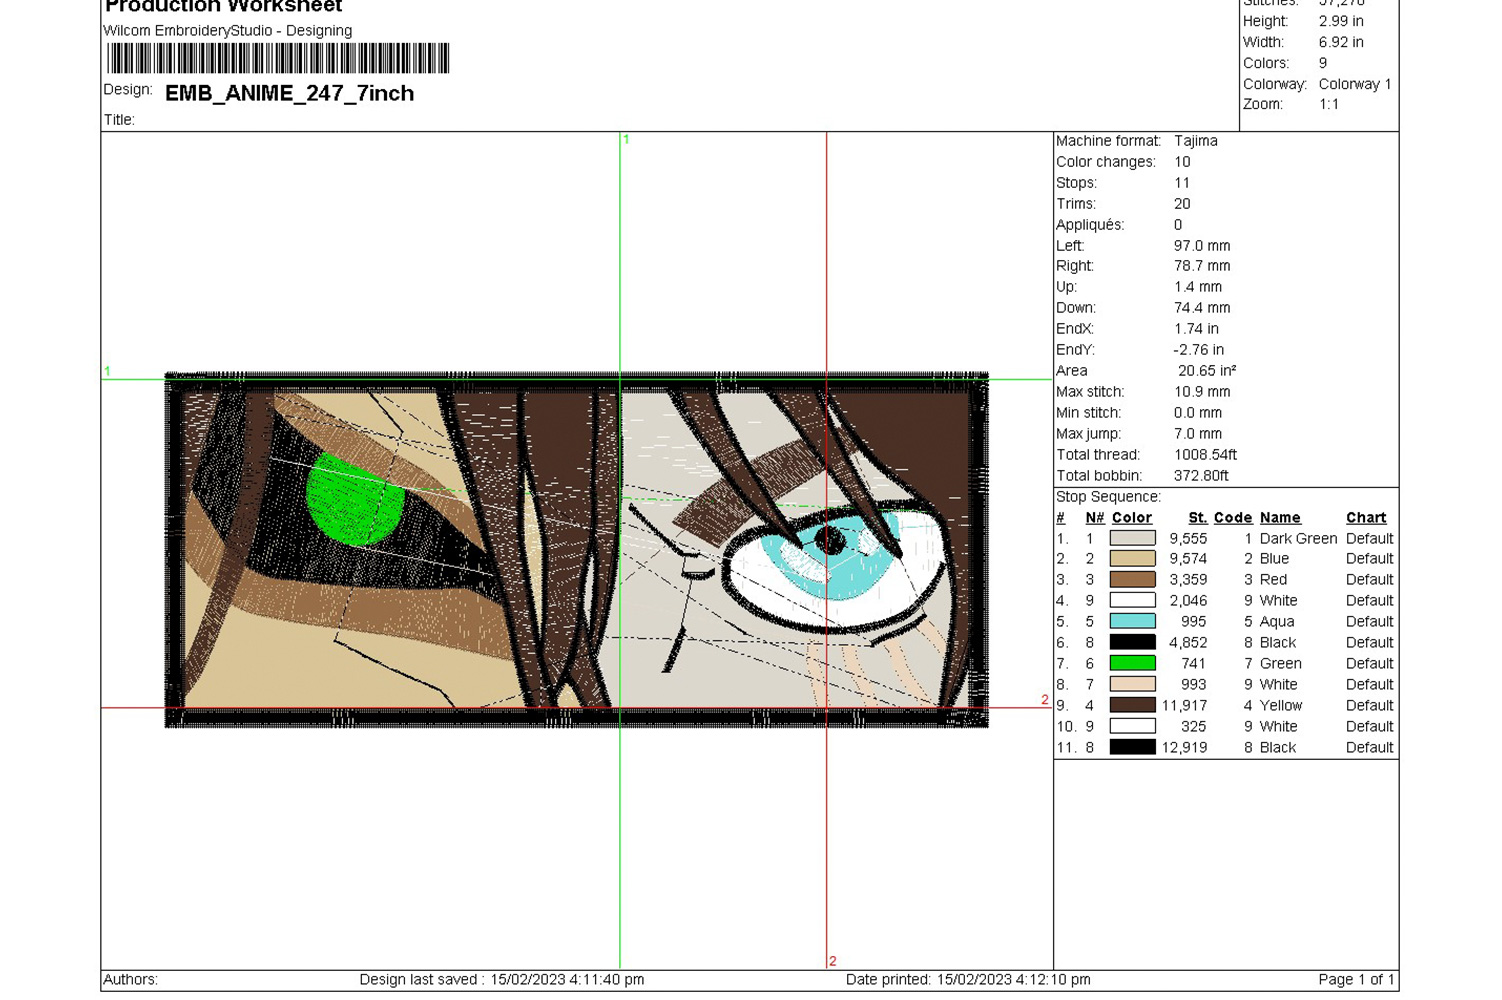Select the aqua color swatch in row 5

1132,621
